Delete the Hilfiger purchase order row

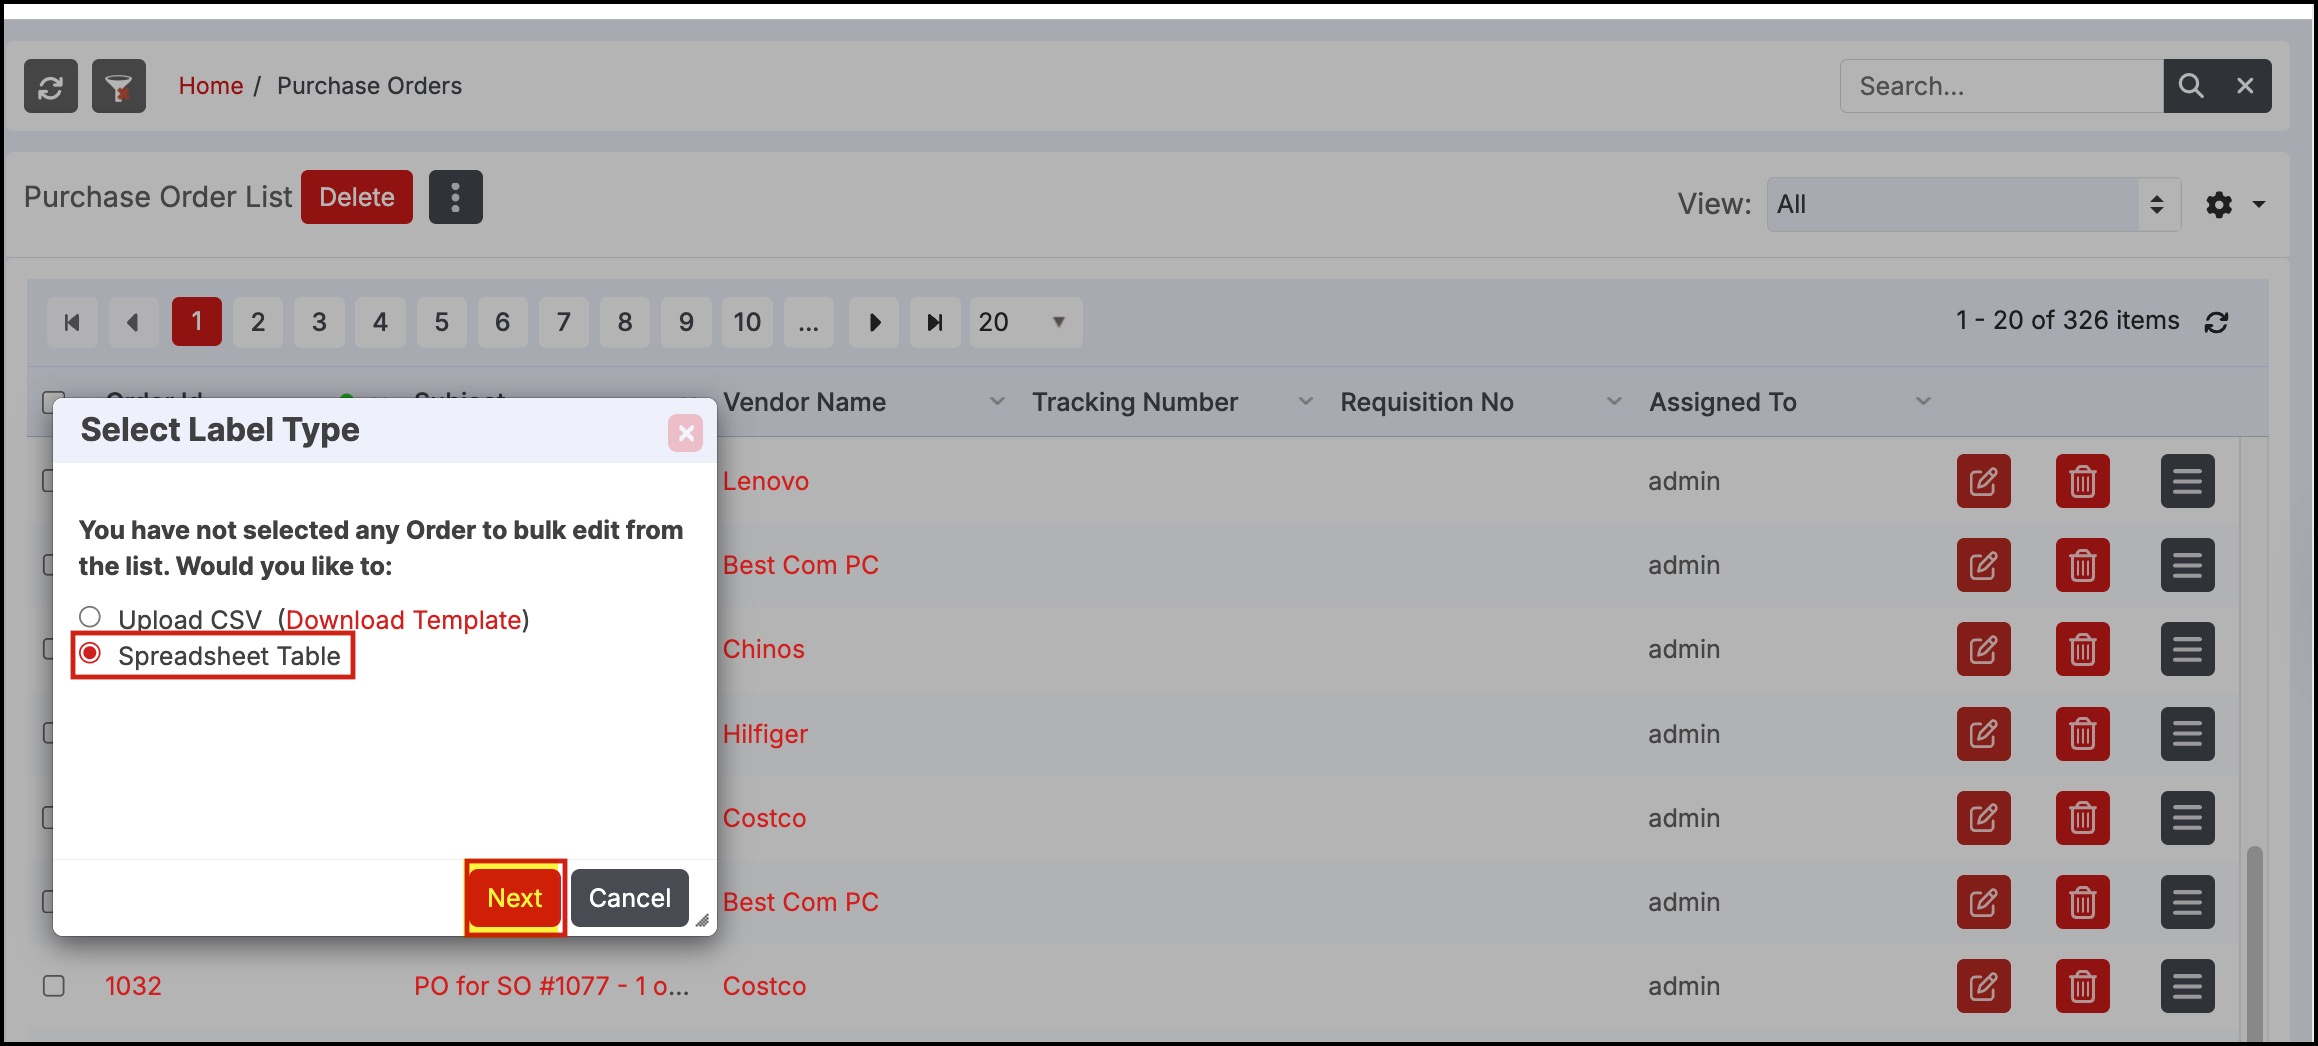tap(2083, 734)
